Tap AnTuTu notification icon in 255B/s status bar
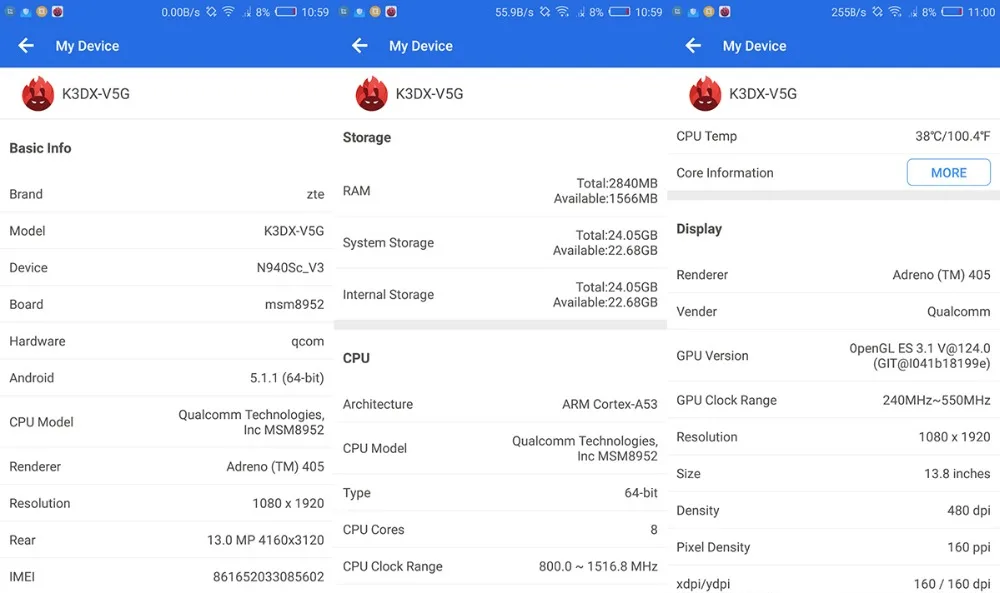 pyautogui.click(x=724, y=11)
